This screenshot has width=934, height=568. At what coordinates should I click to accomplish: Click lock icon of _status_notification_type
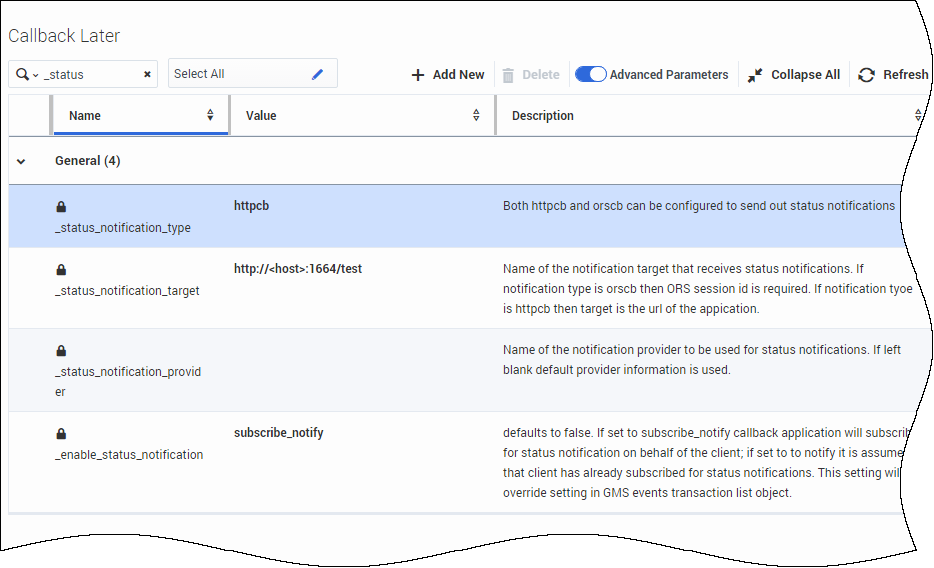61,207
